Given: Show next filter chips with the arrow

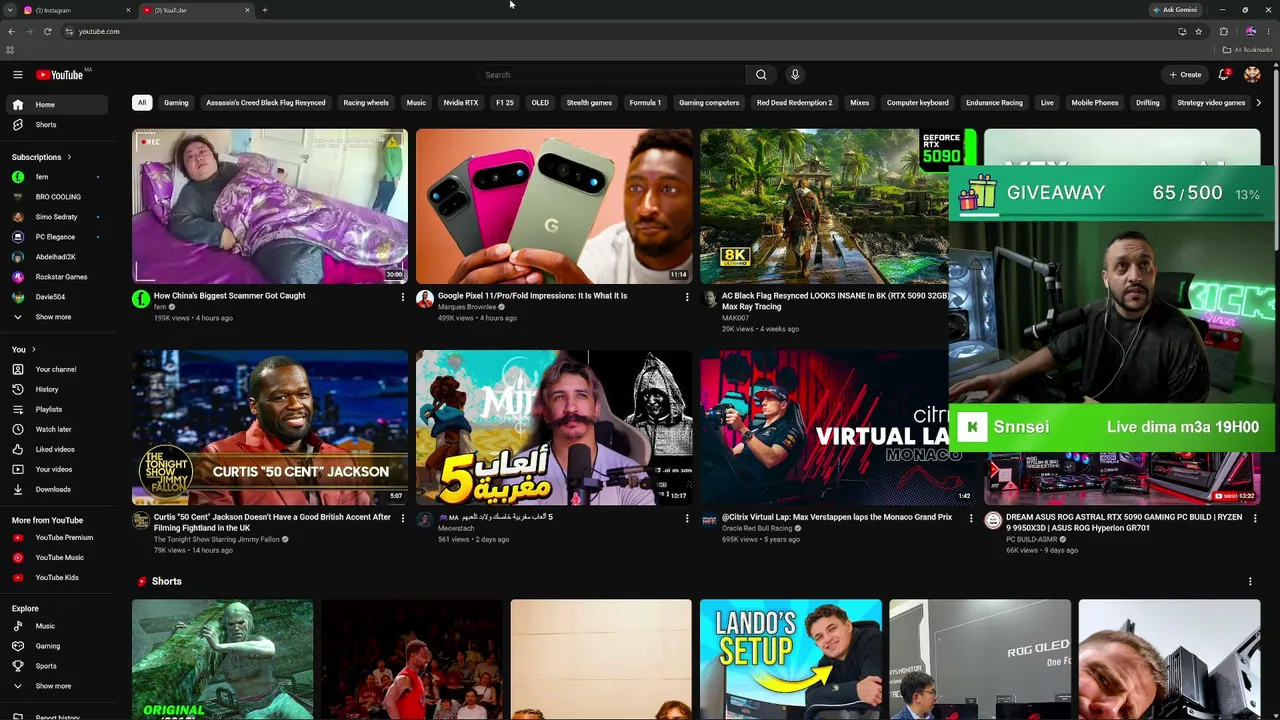Looking at the screenshot, I should pyautogui.click(x=1258, y=103).
